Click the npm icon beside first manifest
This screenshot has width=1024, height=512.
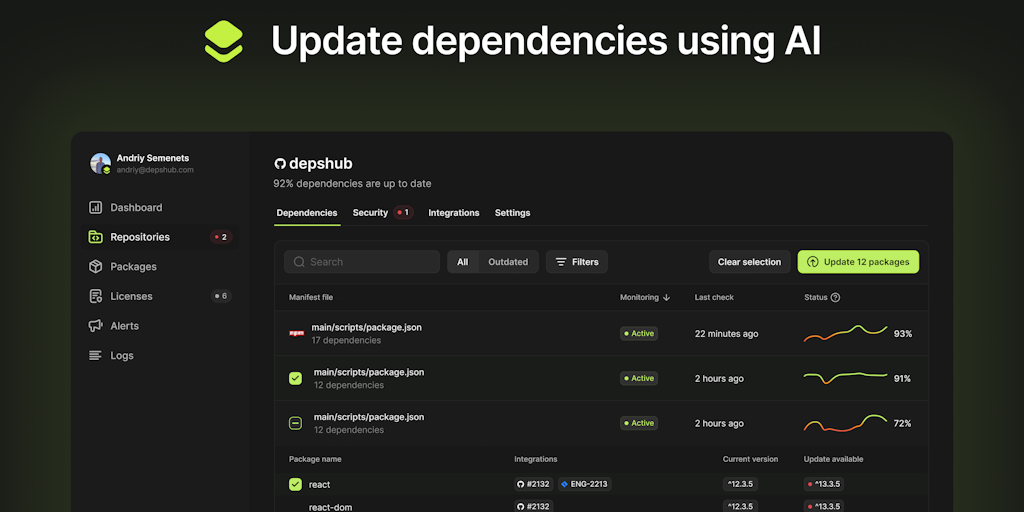click(296, 333)
